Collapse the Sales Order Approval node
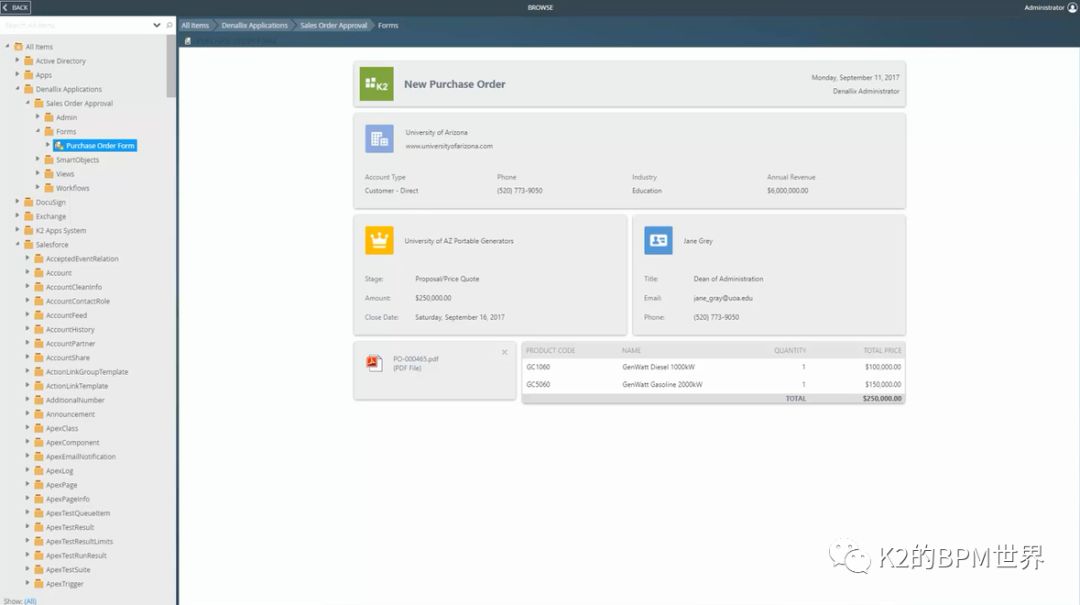This screenshot has width=1080, height=605. (x=28, y=103)
